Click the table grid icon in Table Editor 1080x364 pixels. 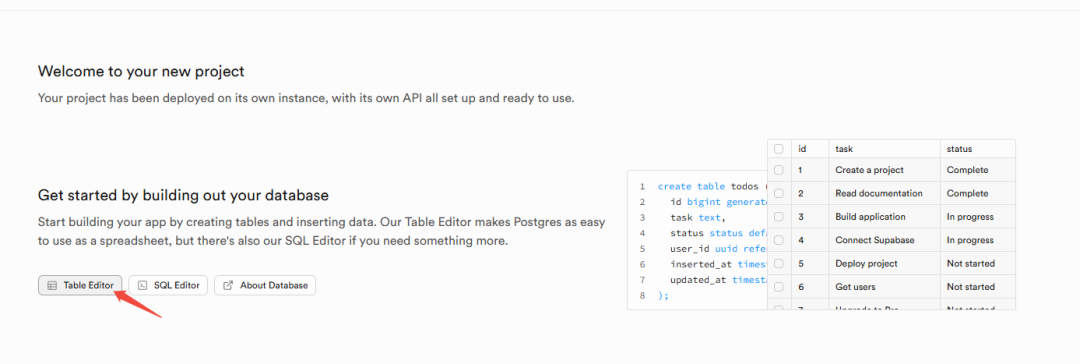pyautogui.click(x=52, y=285)
